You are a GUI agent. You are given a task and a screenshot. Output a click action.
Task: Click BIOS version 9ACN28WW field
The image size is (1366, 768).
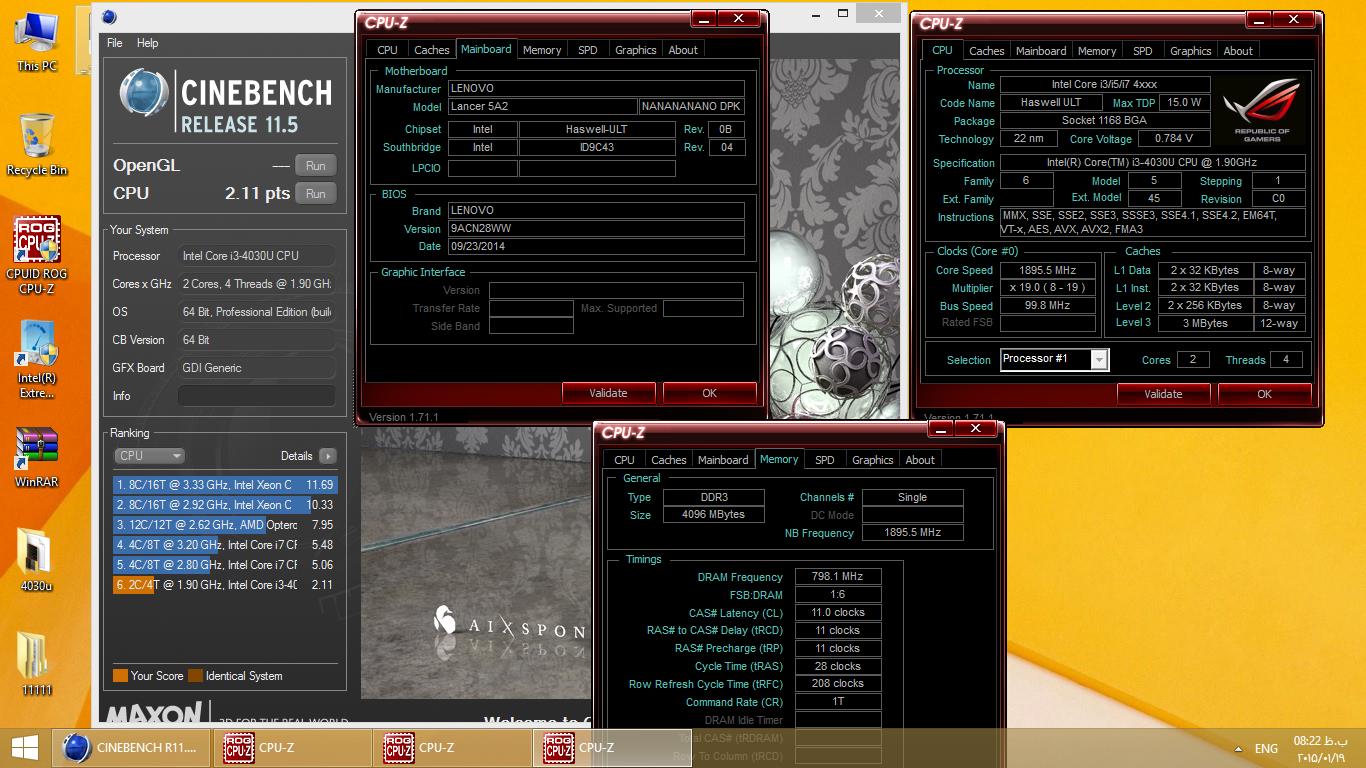(596, 229)
